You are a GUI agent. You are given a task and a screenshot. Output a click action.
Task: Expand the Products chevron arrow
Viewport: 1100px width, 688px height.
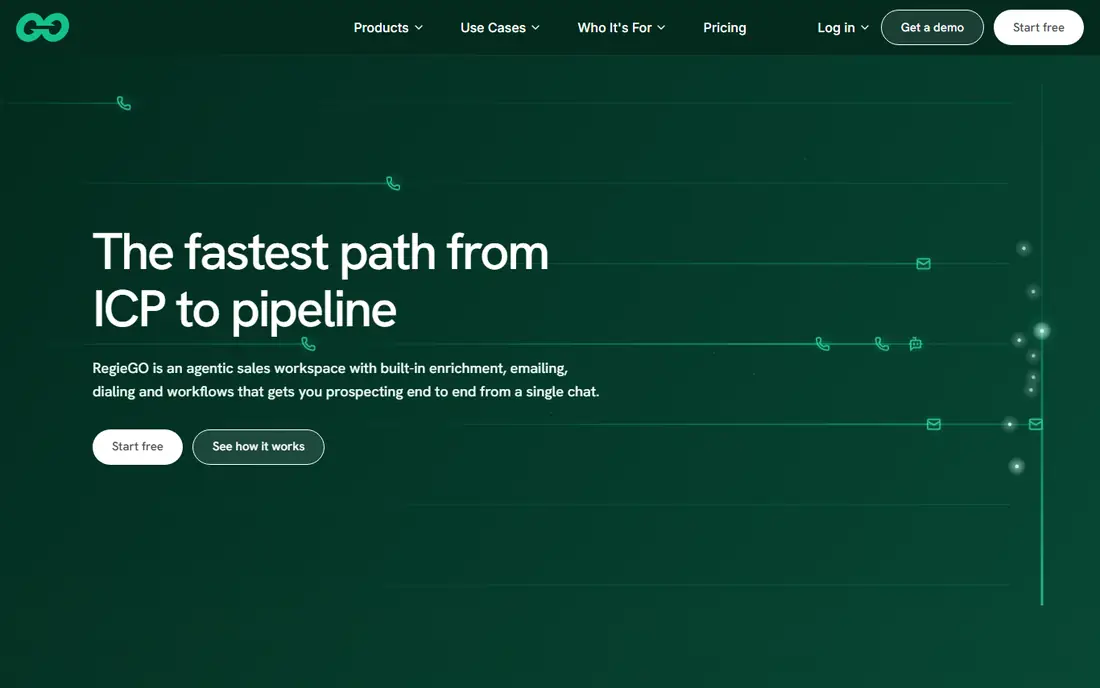pyautogui.click(x=419, y=28)
